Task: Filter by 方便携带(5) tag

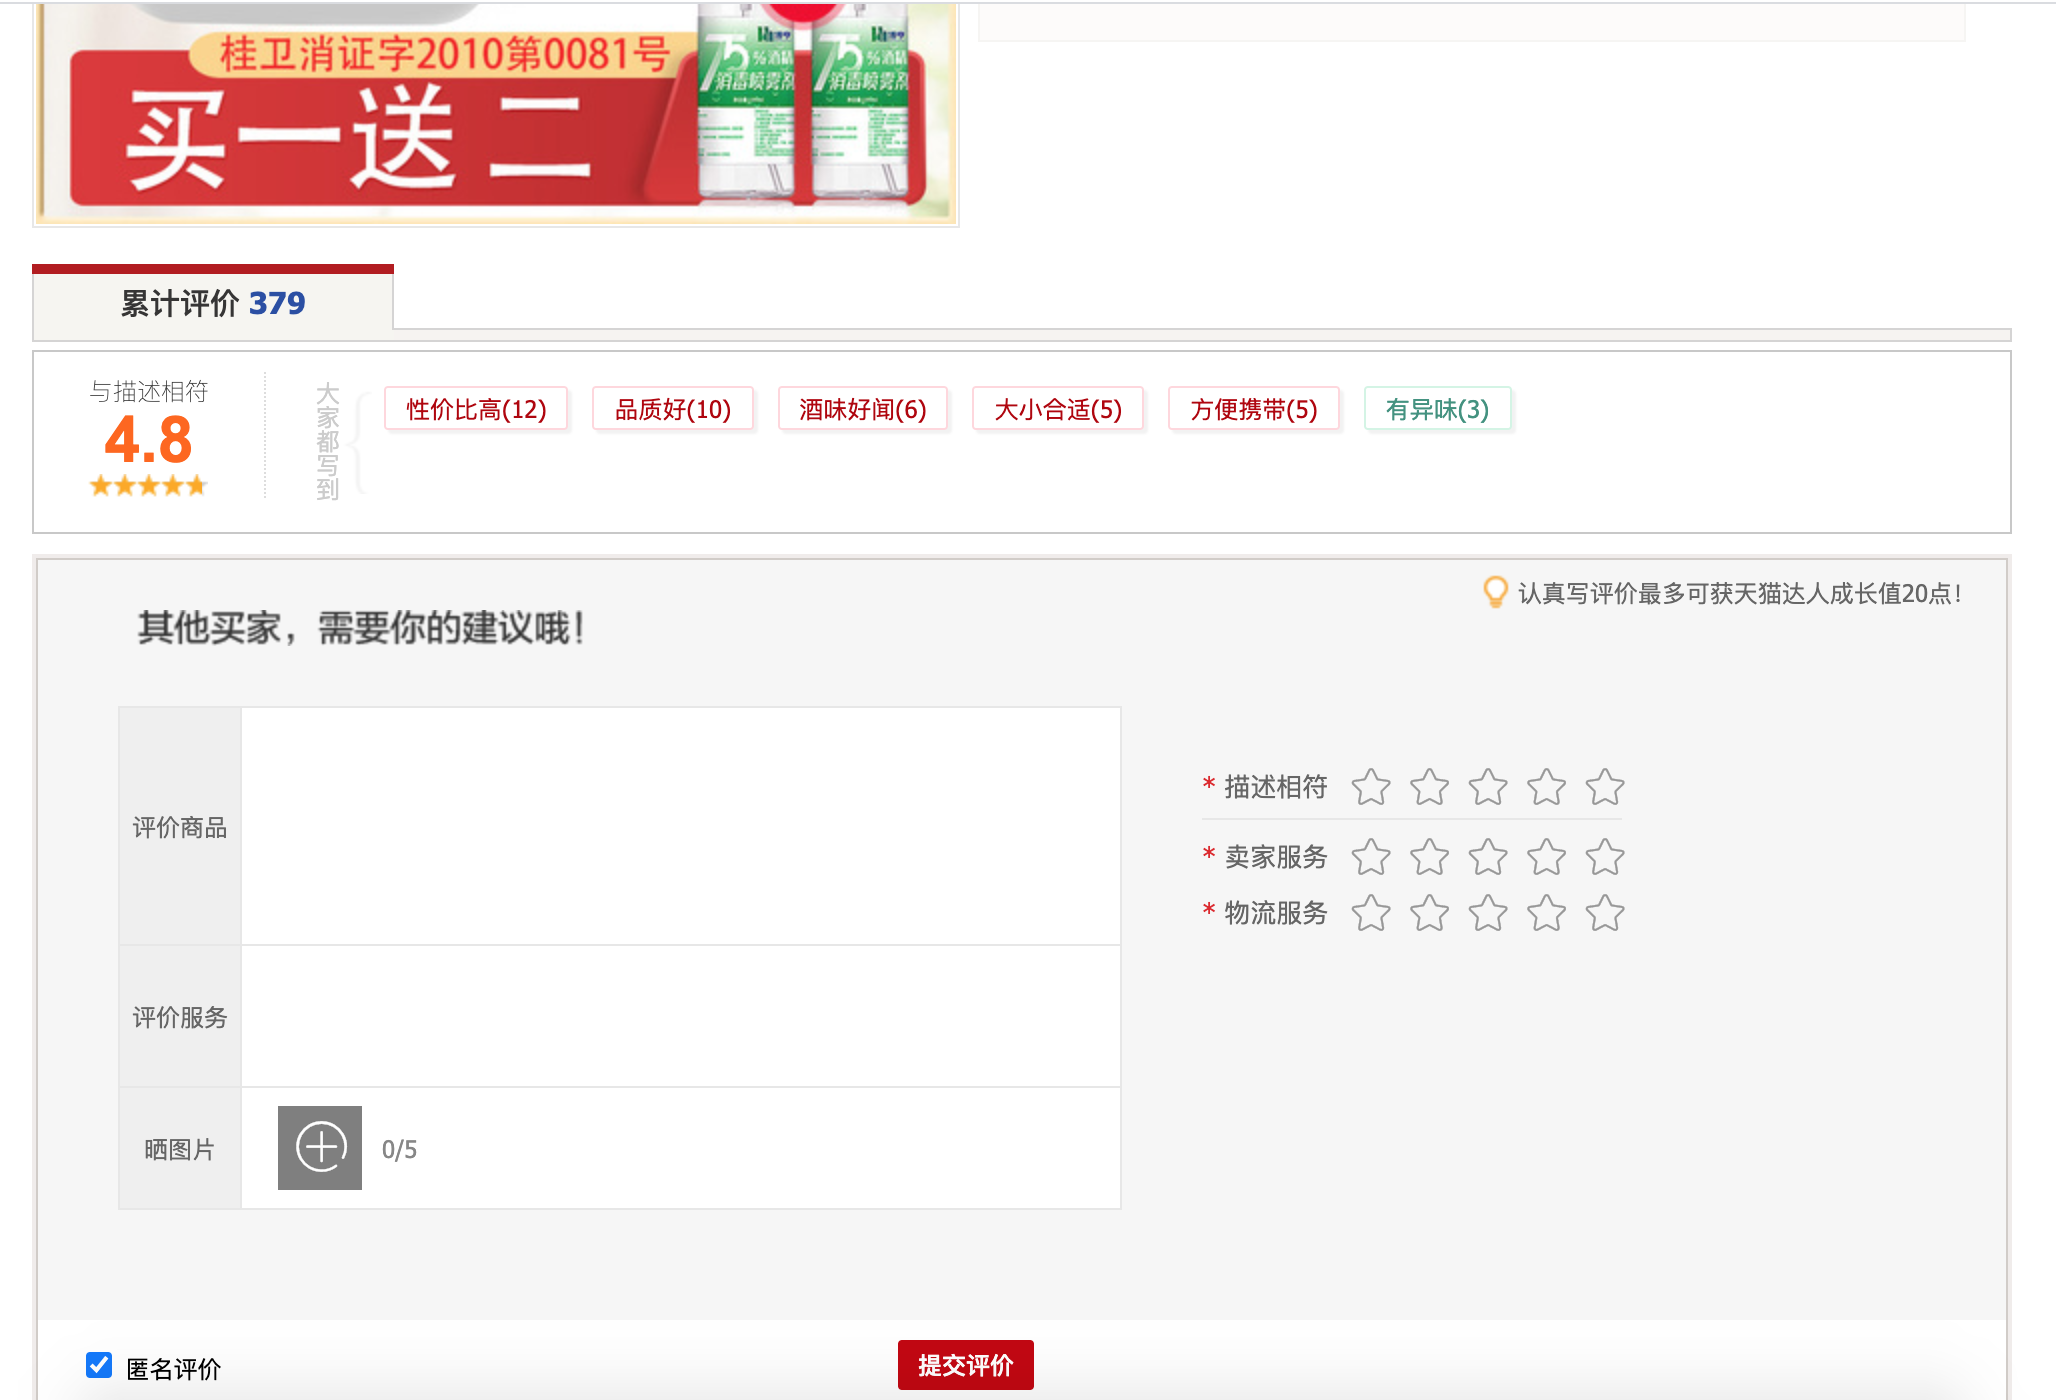Action: 1253,409
